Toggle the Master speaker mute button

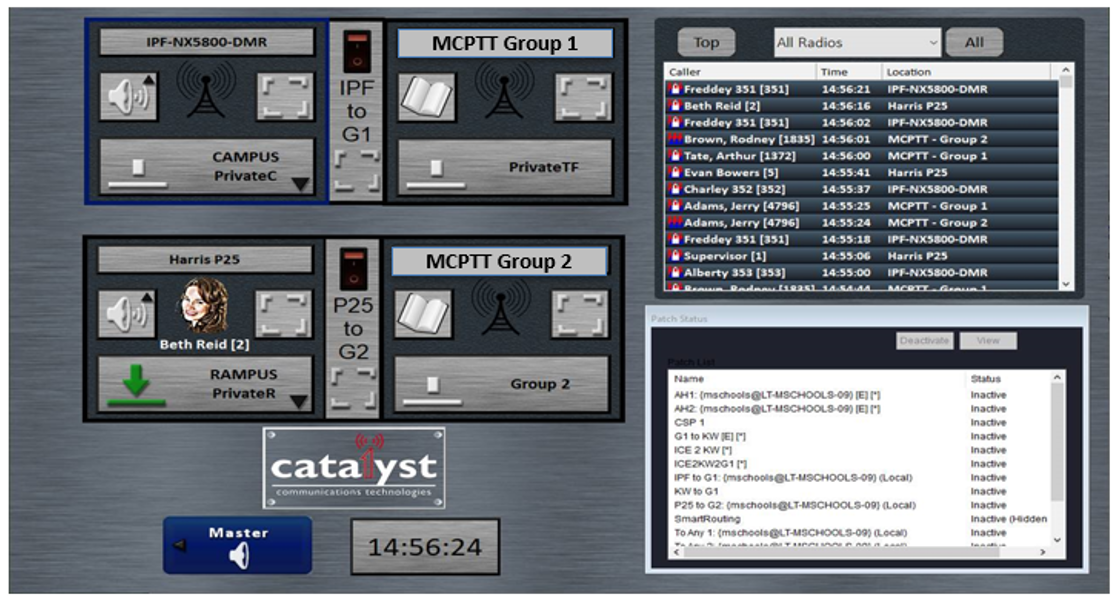[238, 546]
